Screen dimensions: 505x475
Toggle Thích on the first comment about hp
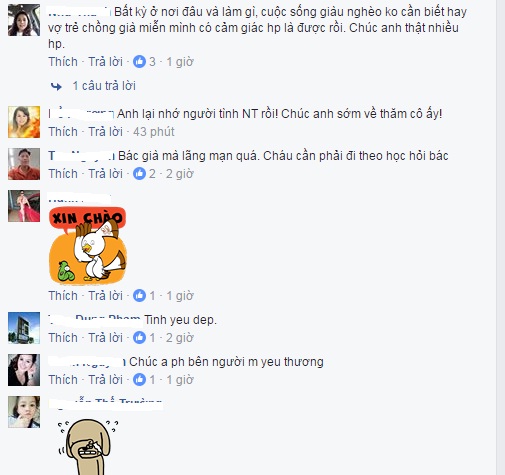pyautogui.click(x=63, y=62)
